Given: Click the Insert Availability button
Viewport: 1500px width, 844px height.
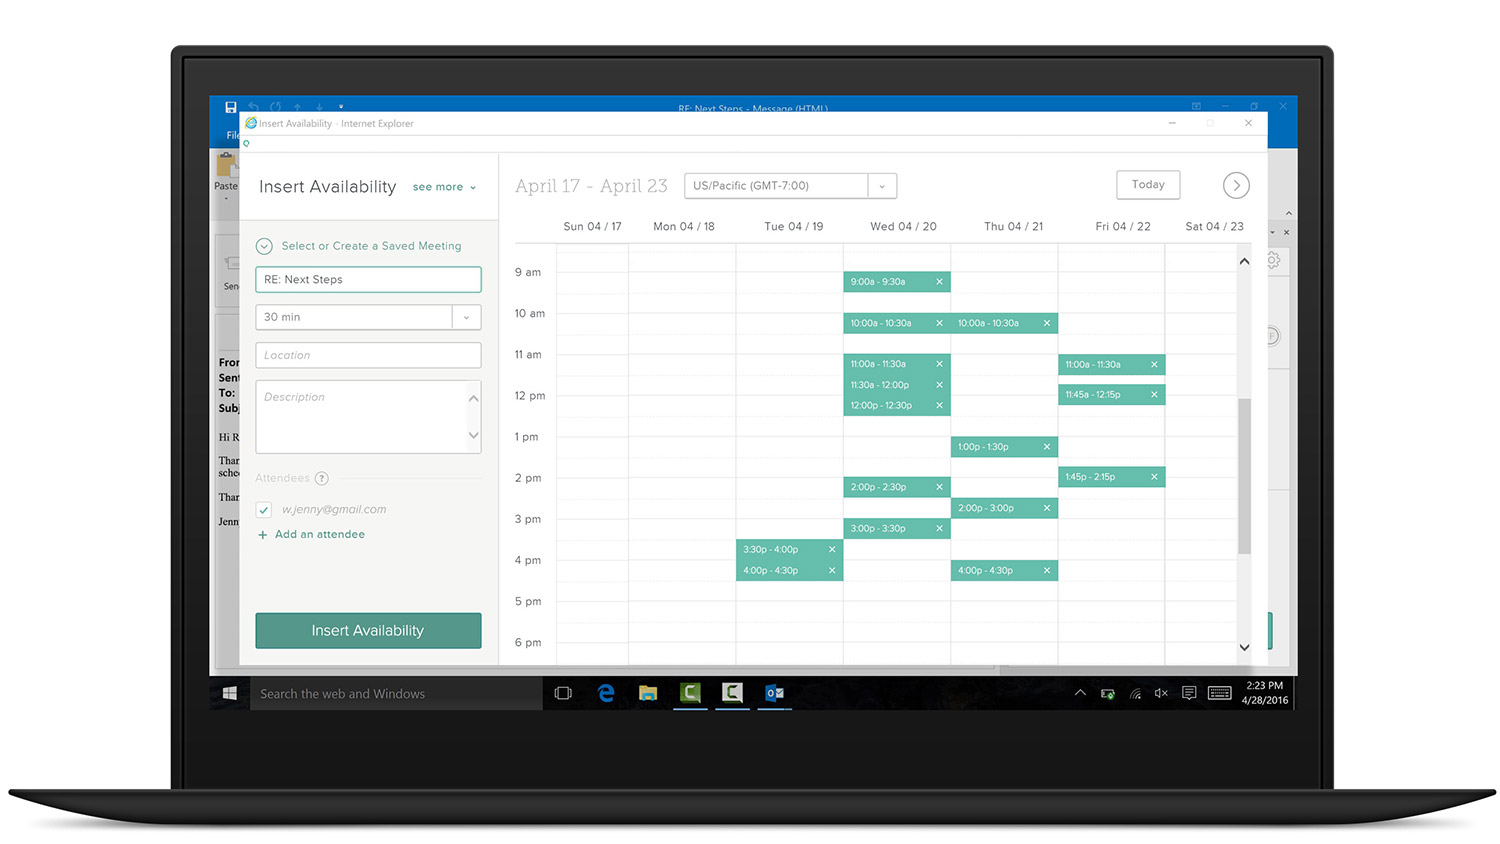Looking at the screenshot, I should [x=368, y=631].
